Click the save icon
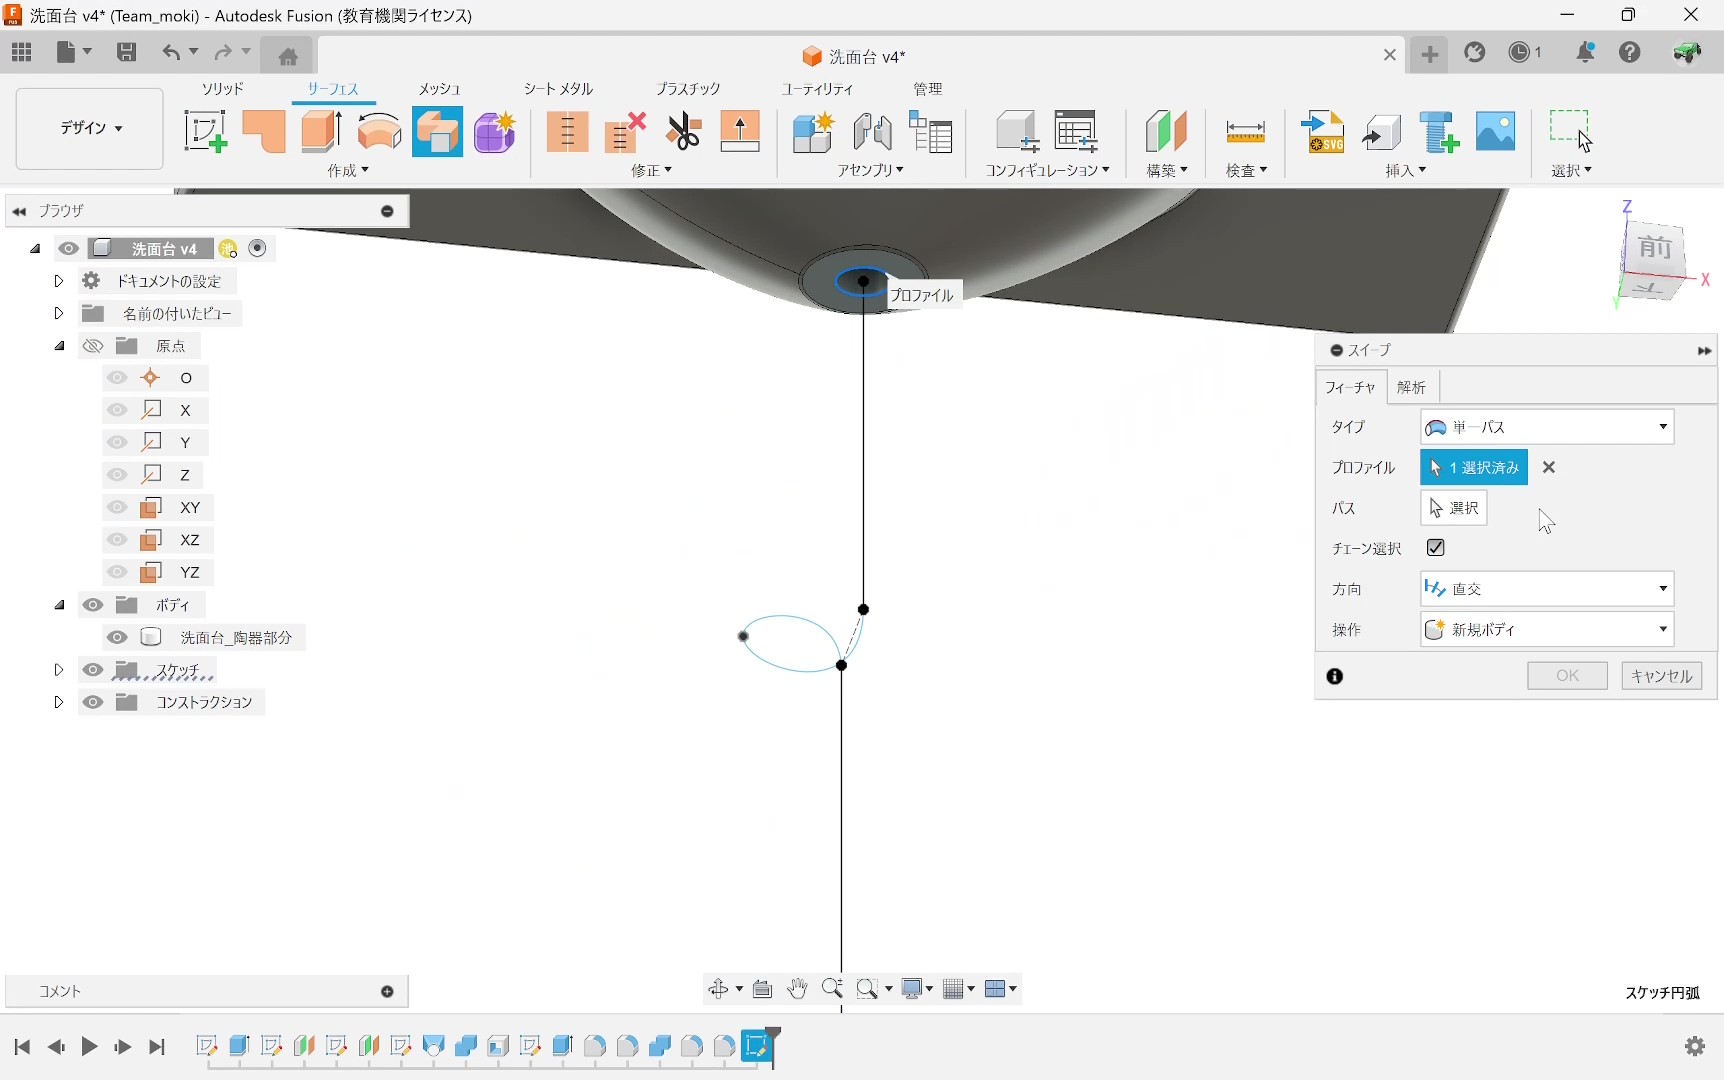The image size is (1724, 1080). click(x=126, y=52)
